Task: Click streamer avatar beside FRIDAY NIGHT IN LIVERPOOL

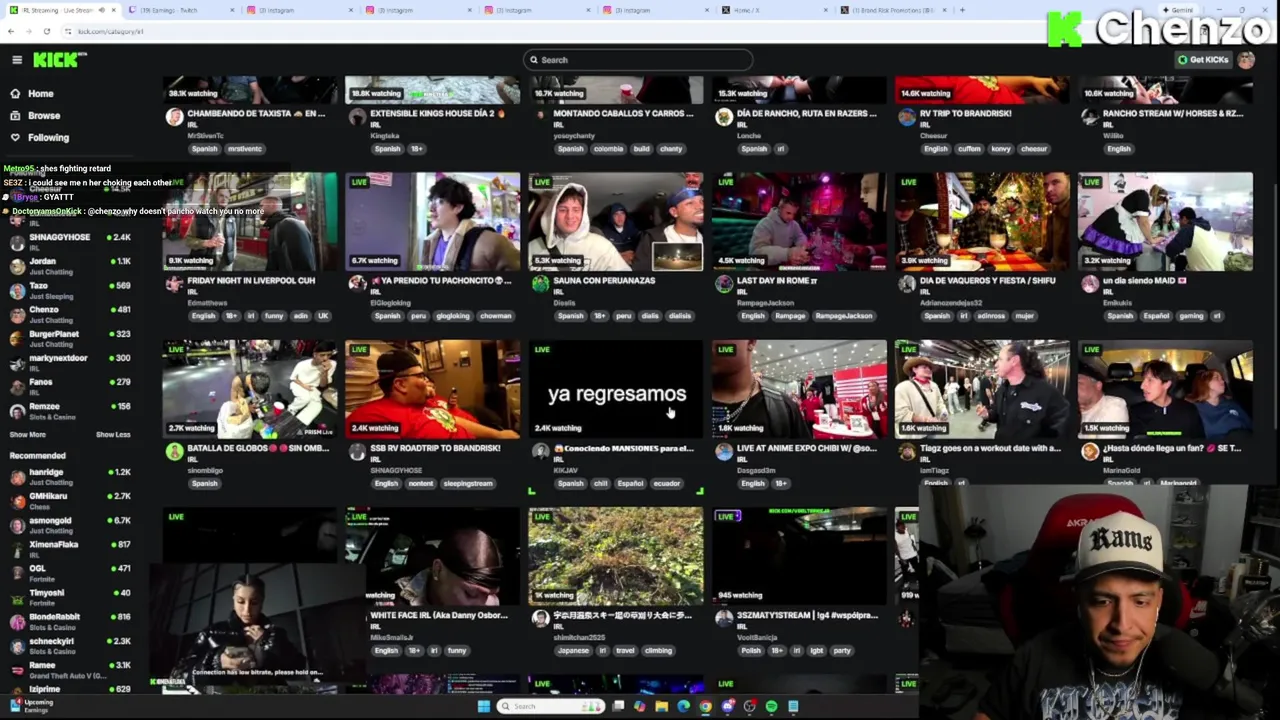Action: coord(175,284)
